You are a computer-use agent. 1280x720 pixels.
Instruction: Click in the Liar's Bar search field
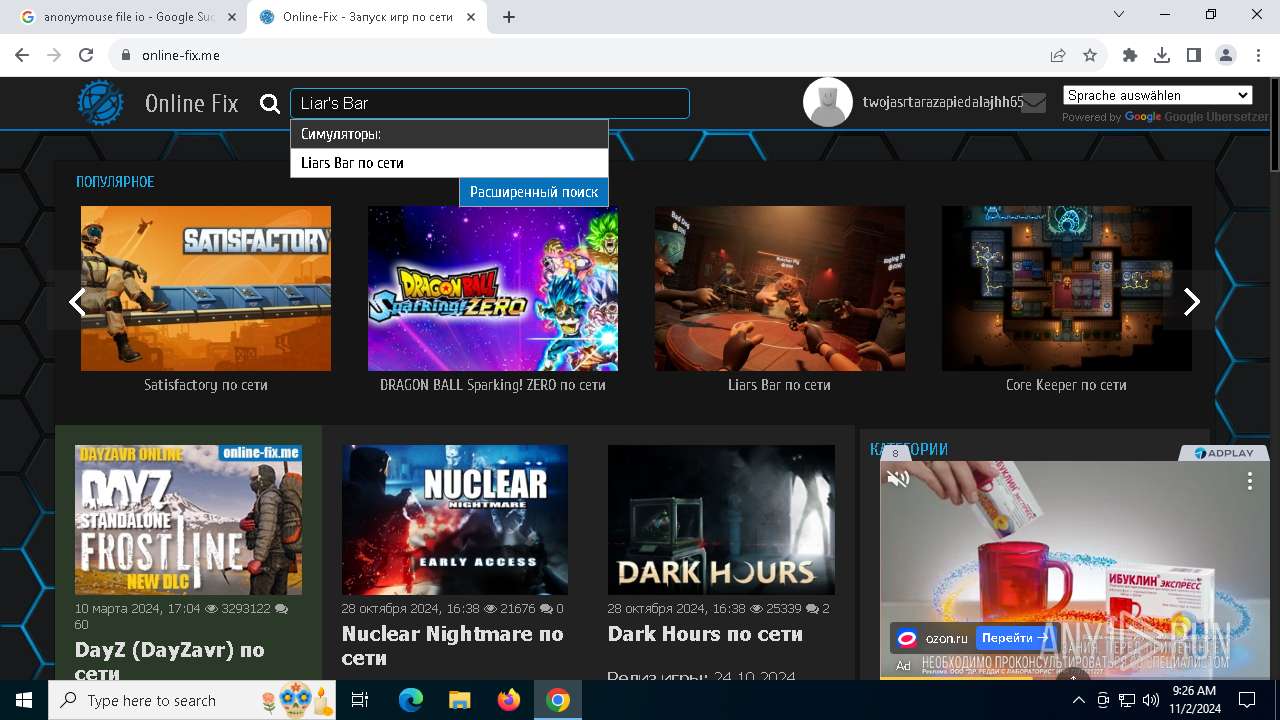click(x=490, y=104)
